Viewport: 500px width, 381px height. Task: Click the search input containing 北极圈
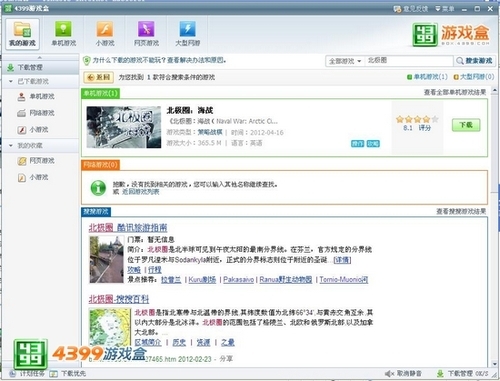point(409,61)
